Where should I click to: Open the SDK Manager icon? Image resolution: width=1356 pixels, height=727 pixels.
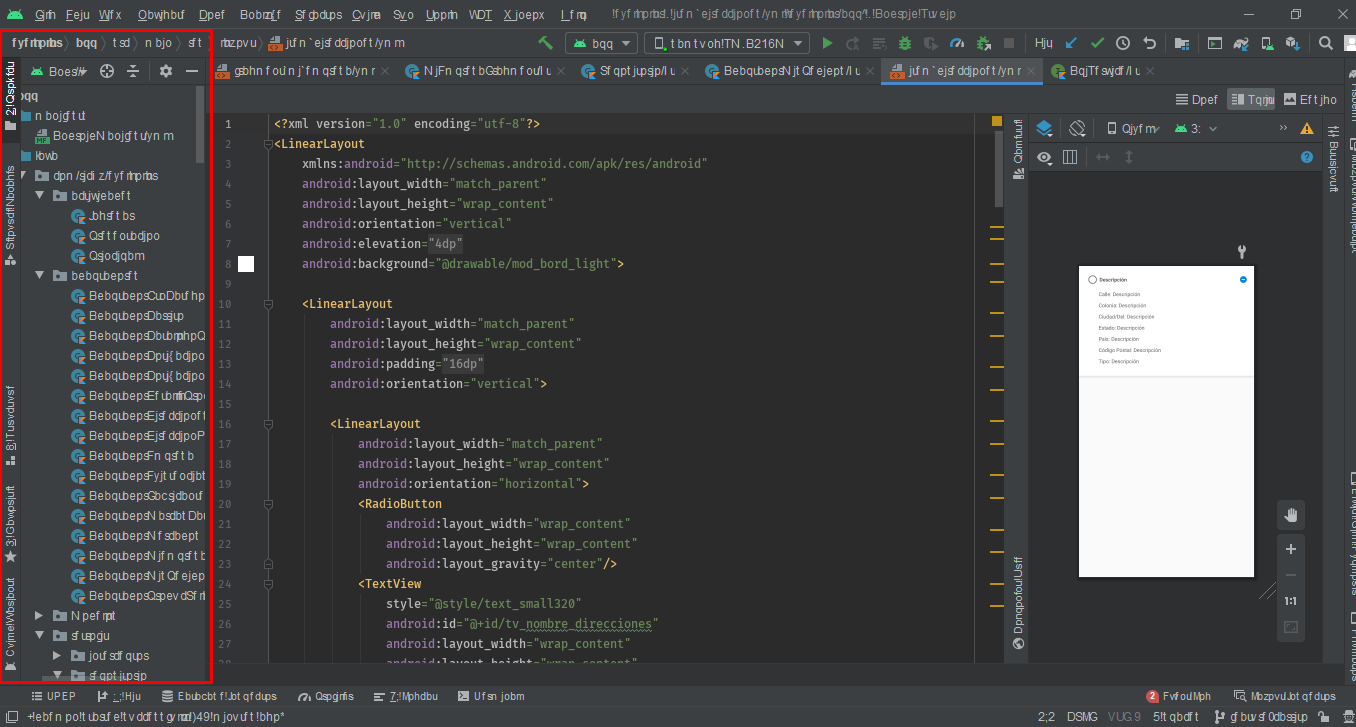(1291, 43)
